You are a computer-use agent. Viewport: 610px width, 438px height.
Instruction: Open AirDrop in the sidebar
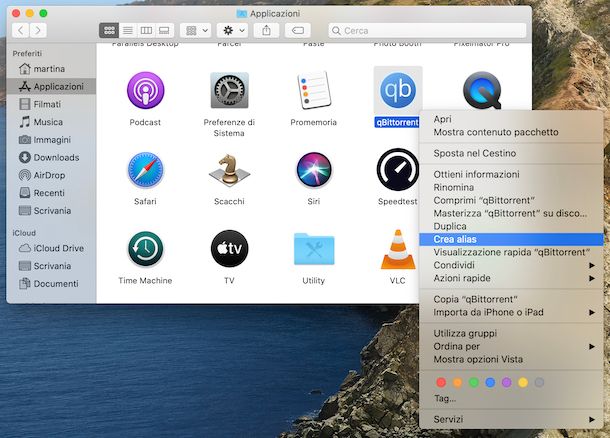coord(51,175)
